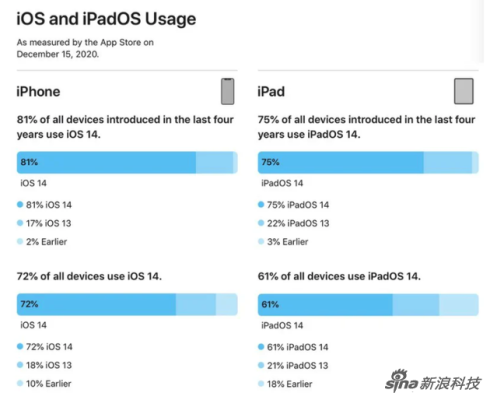Image resolution: width=490 pixels, height=400 pixels.
Task: Select the 75% iPadOS 14 bar segment
Action: click(x=341, y=162)
